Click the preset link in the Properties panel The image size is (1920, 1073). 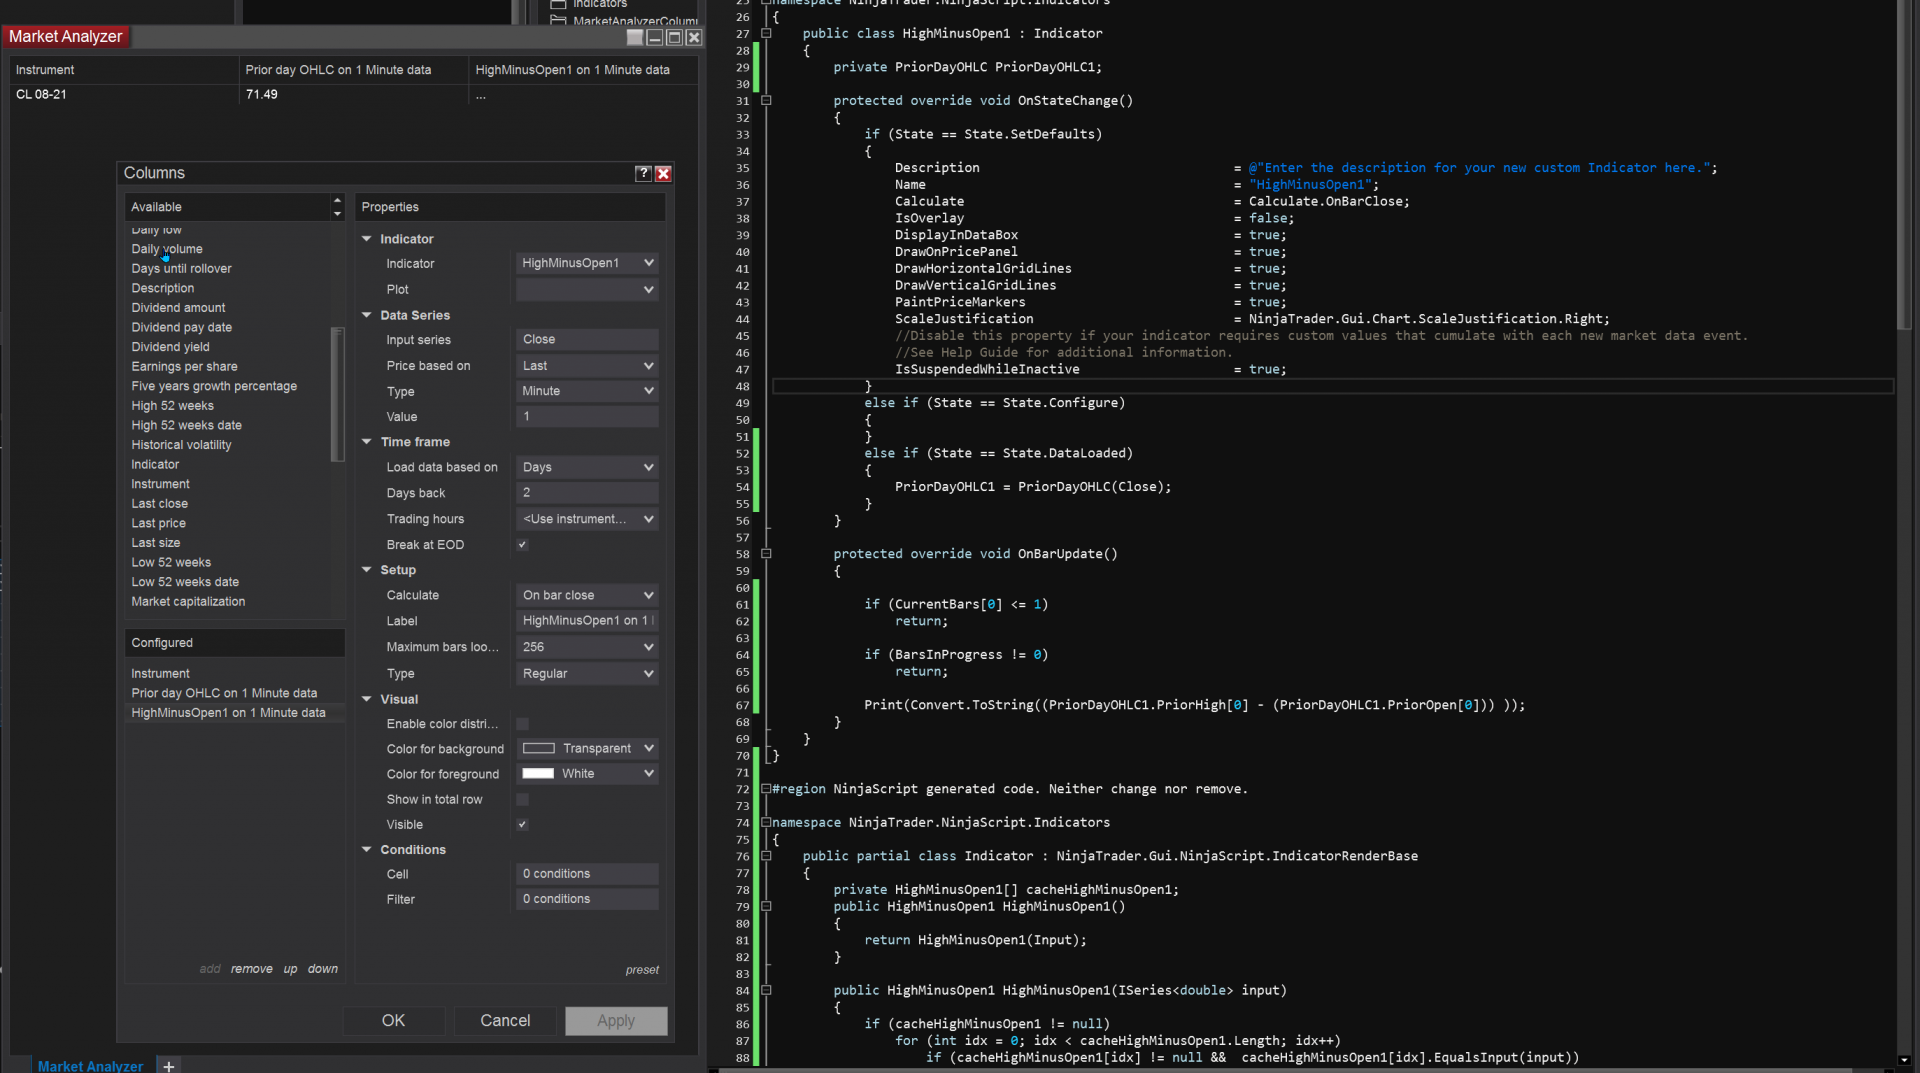(642, 969)
